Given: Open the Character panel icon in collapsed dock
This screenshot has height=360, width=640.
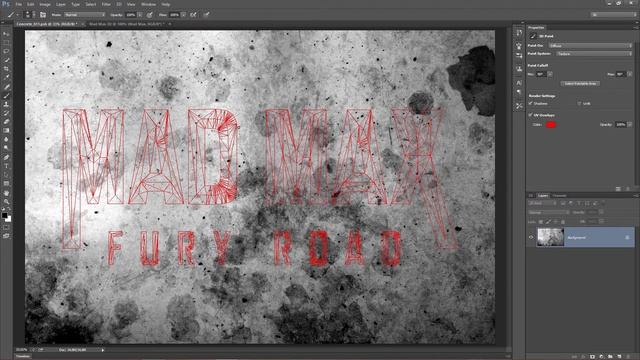Looking at the screenshot, I should pos(519,82).
